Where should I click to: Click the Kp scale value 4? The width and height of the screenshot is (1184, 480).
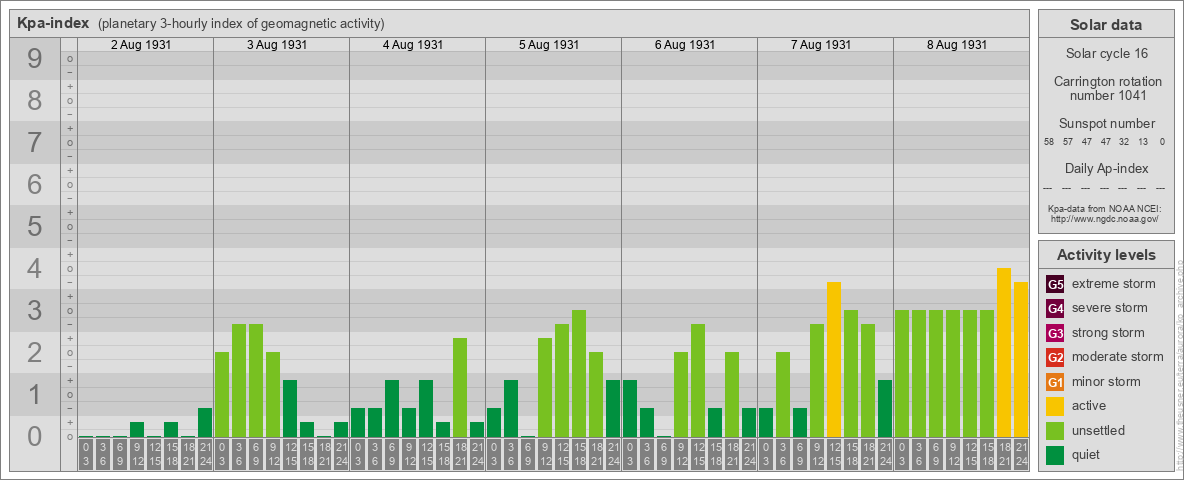click(x=35, y=269)
